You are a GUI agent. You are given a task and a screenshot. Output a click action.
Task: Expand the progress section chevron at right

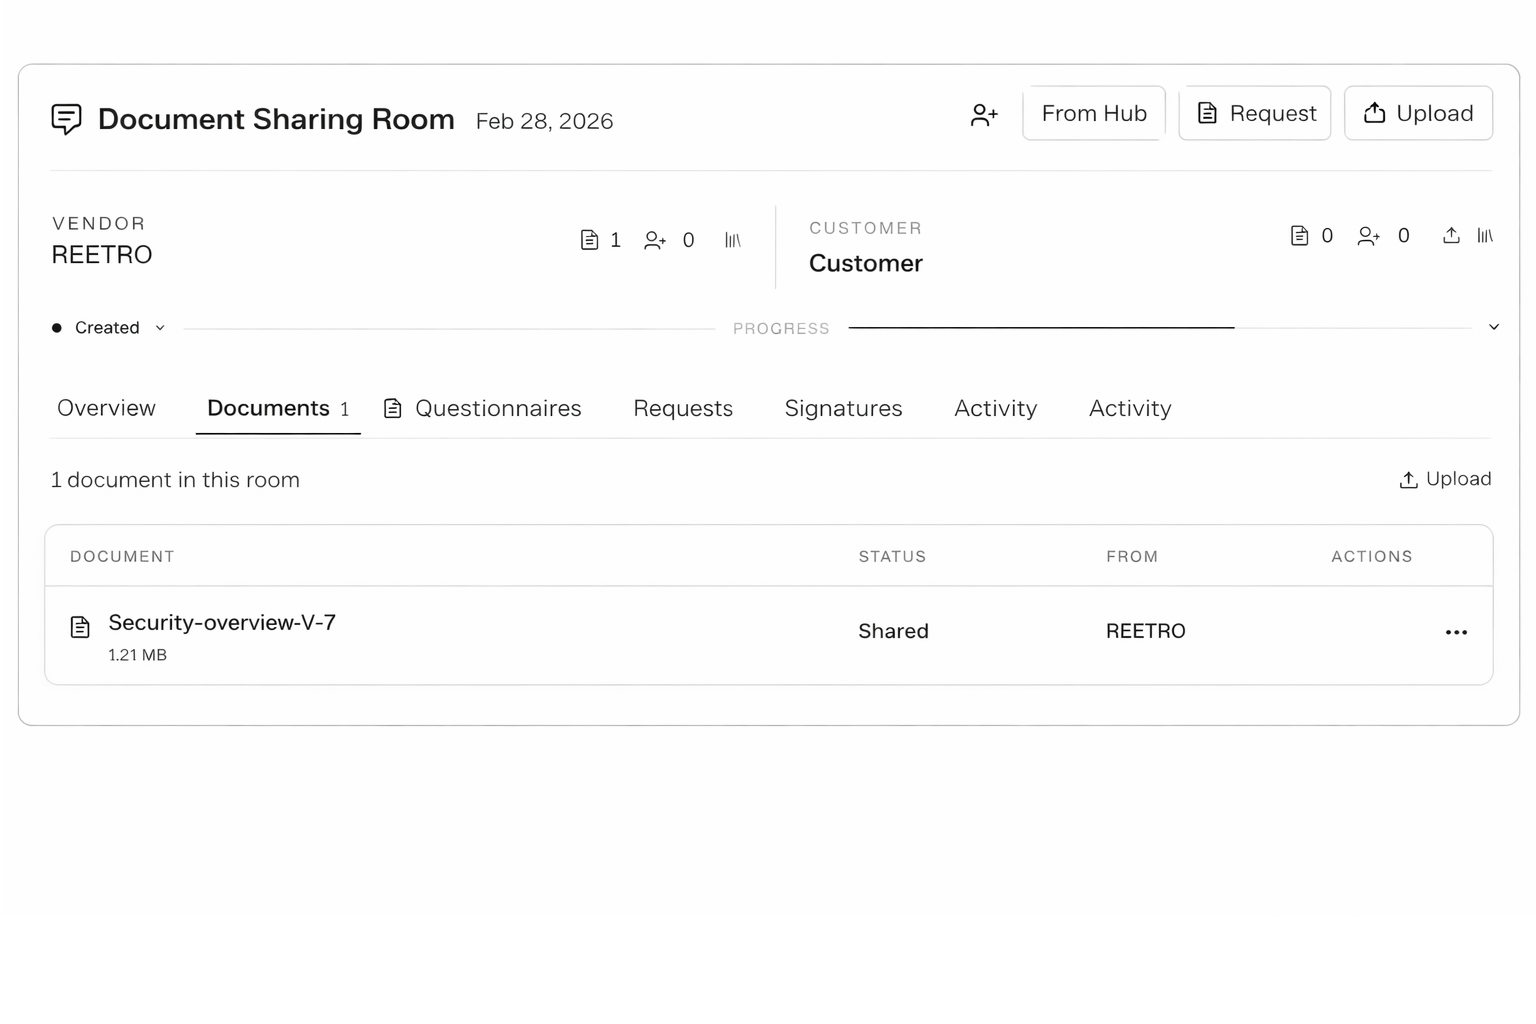point(1494,327)
